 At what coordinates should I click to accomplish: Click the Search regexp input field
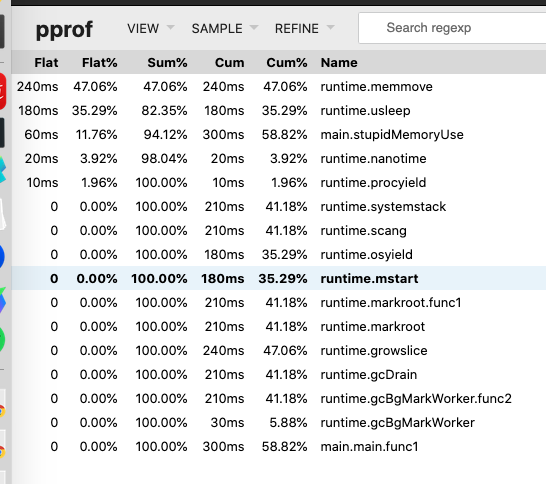(452, 28)
